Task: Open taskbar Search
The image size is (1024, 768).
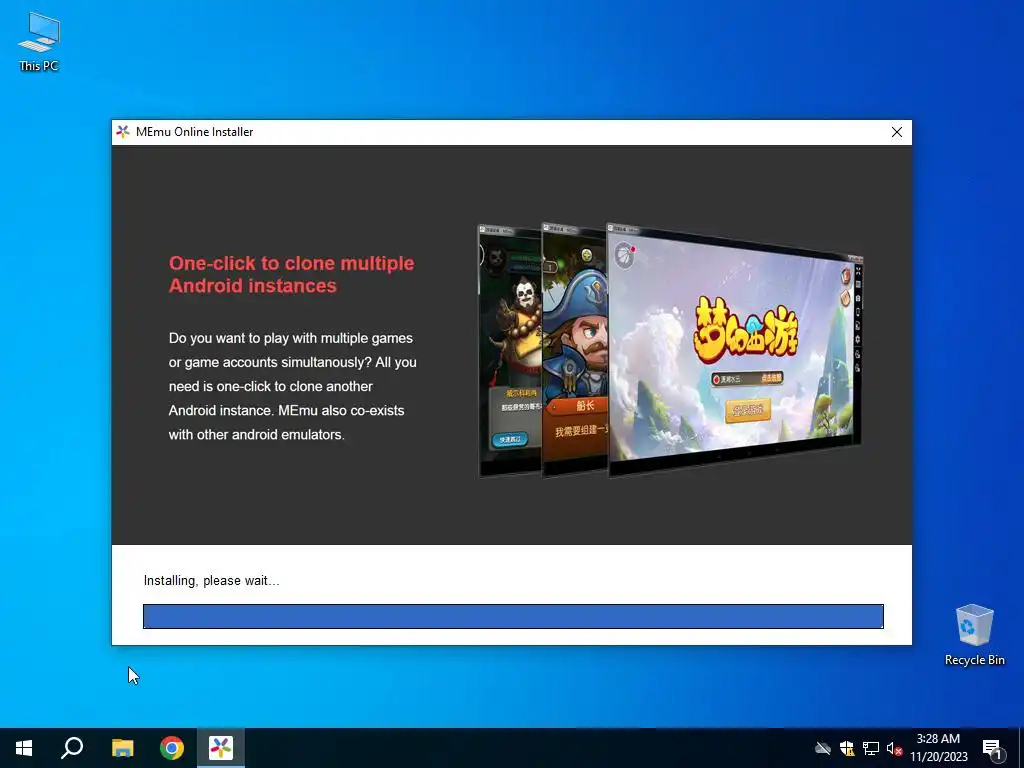Action: tap(72, 748)
